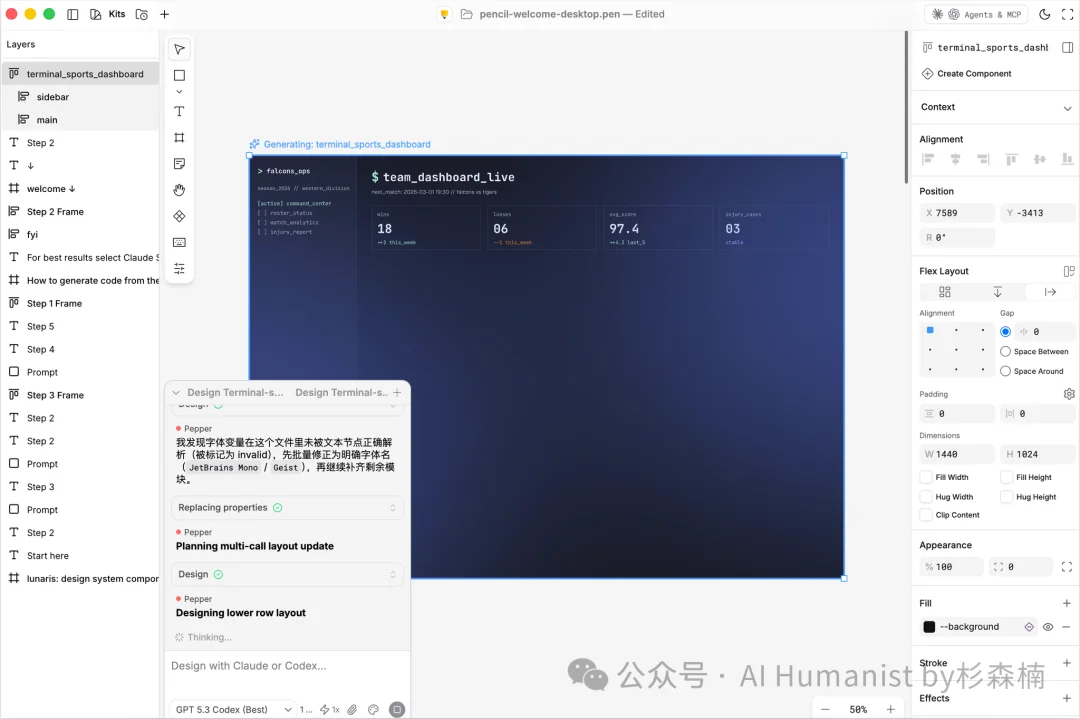The height and width of the screenshot is (719, 1080).
Task: Select the Rectangle tool
Action: point(179,75)
